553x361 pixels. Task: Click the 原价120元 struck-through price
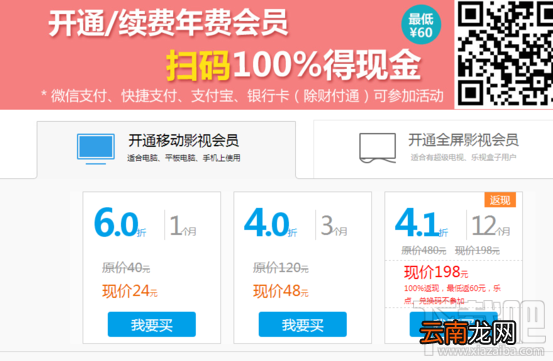281,268
